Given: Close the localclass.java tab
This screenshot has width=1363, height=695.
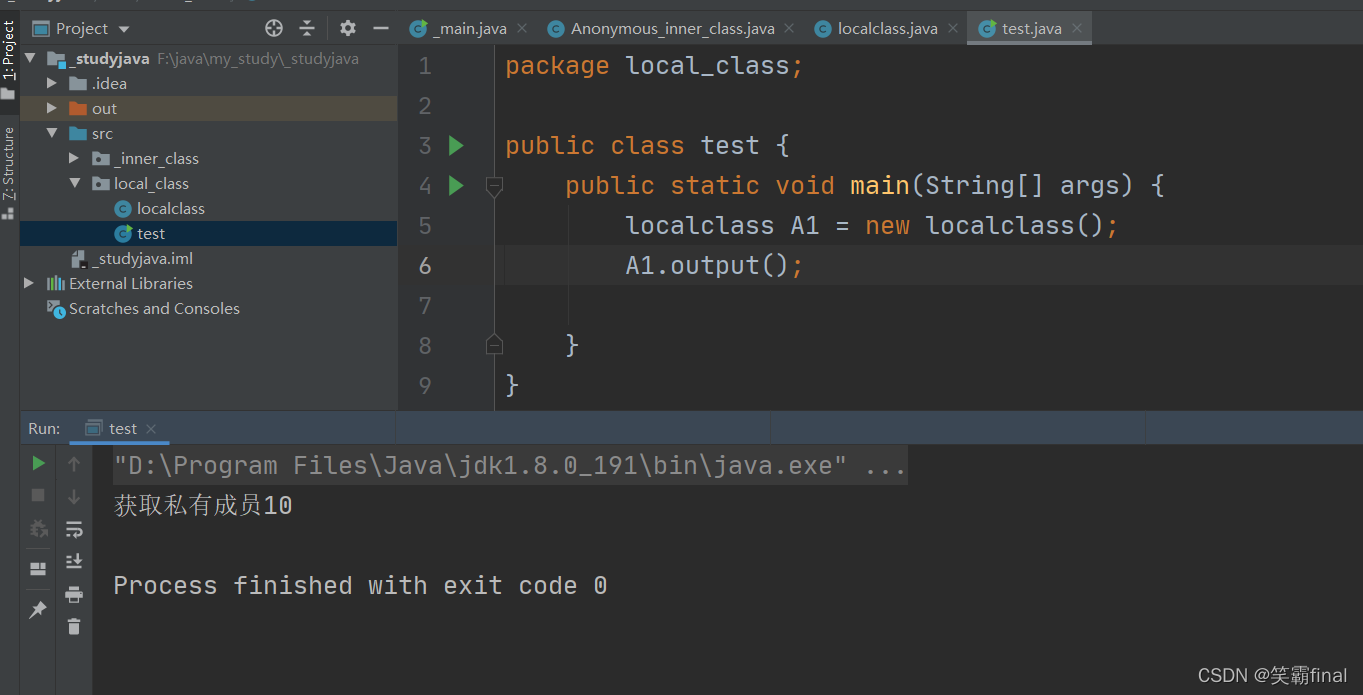Looking at the screenshot, I should click(951, 28).
